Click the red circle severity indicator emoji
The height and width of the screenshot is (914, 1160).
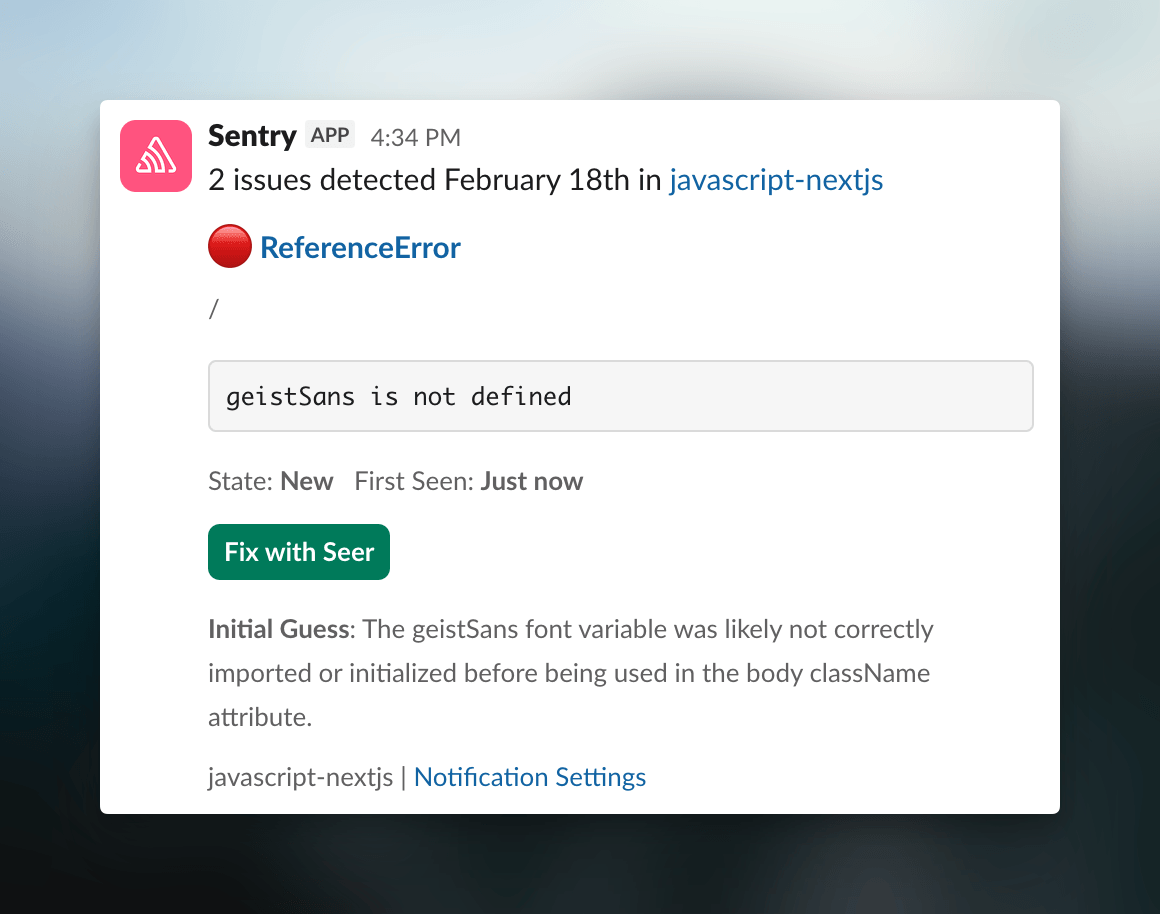tap(229, 245)
